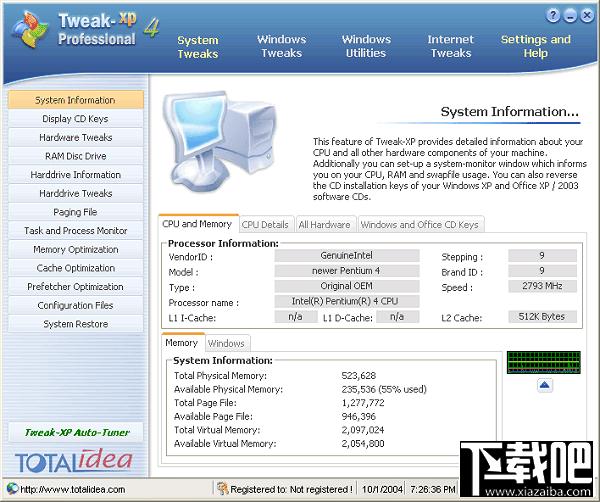Image resolution: width=600 pixels, height=502 pixels.
Task: Click the computer illustration image
Action: tap(220, 142)
